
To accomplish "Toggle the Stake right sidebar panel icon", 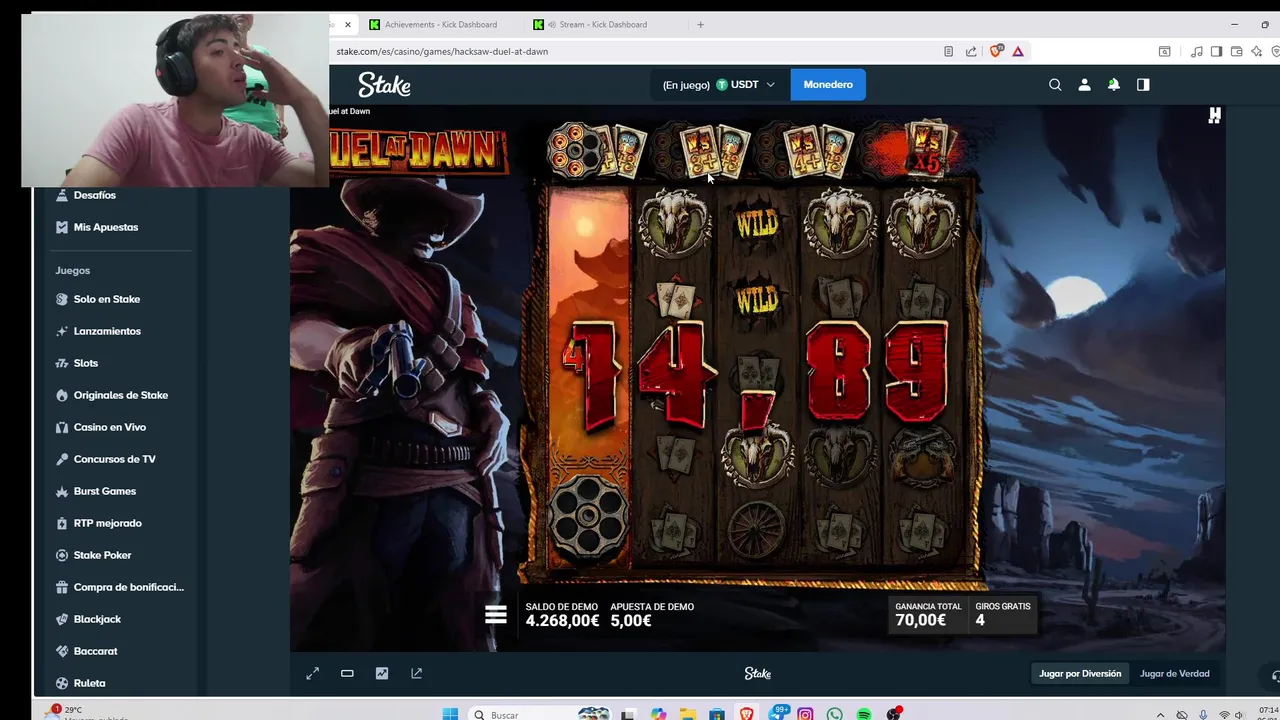I will pyautogui.click(x=1143, y=85).
